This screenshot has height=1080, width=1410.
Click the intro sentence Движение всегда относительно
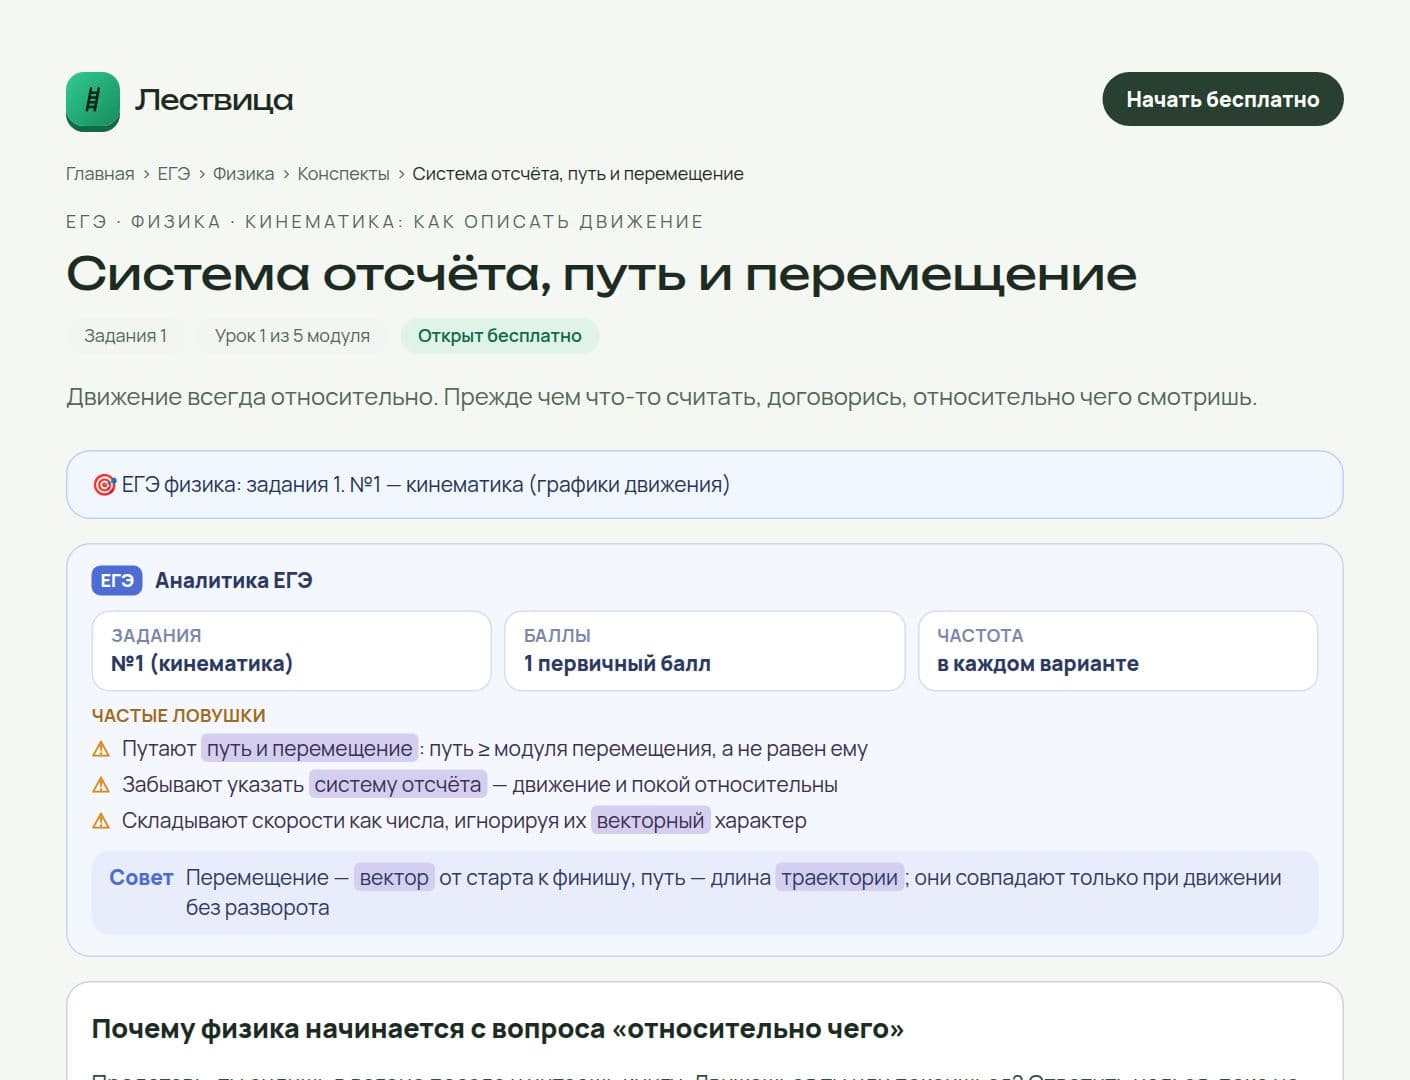tap(662, 397)
